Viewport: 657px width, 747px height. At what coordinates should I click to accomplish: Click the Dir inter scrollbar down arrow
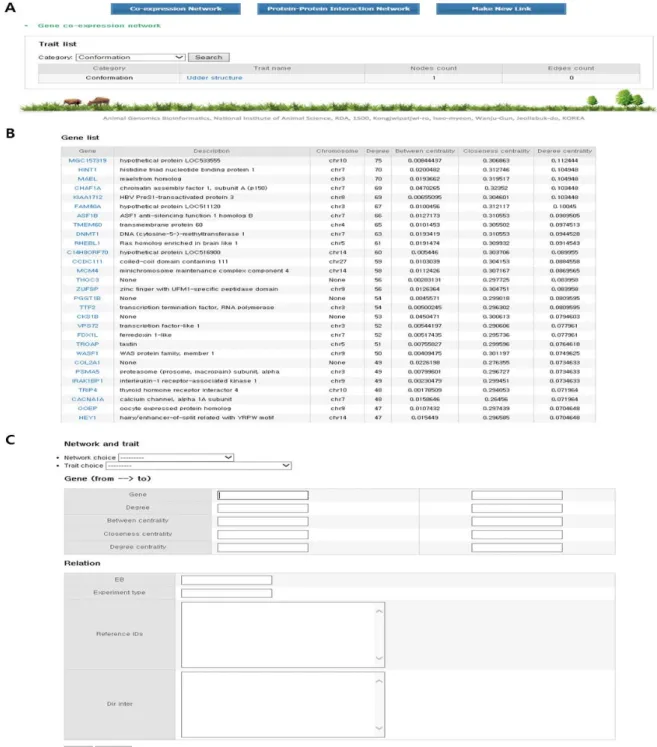[379, 728]
